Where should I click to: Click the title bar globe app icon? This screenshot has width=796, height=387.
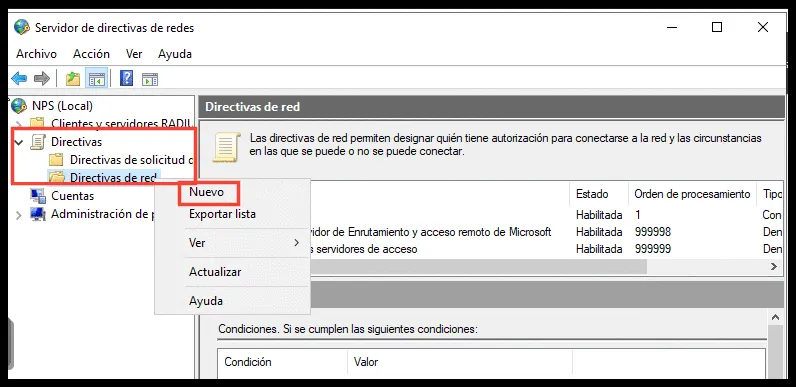point(22,27)
